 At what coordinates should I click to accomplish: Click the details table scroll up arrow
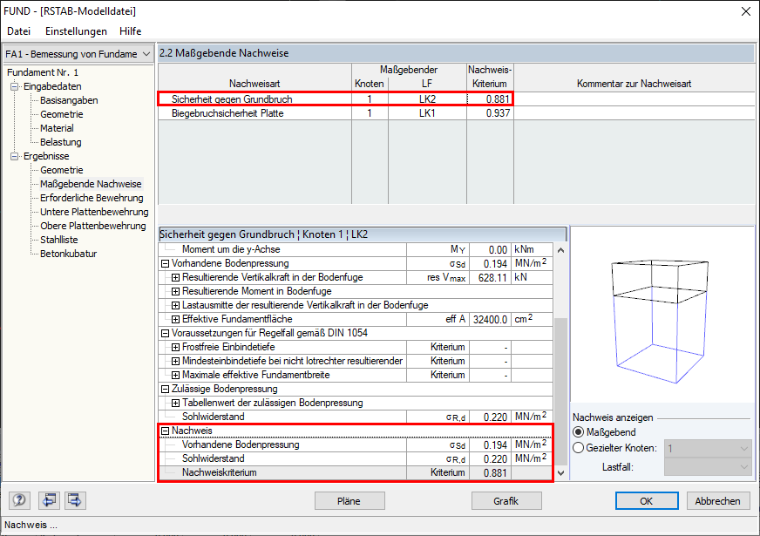[561, 251]
